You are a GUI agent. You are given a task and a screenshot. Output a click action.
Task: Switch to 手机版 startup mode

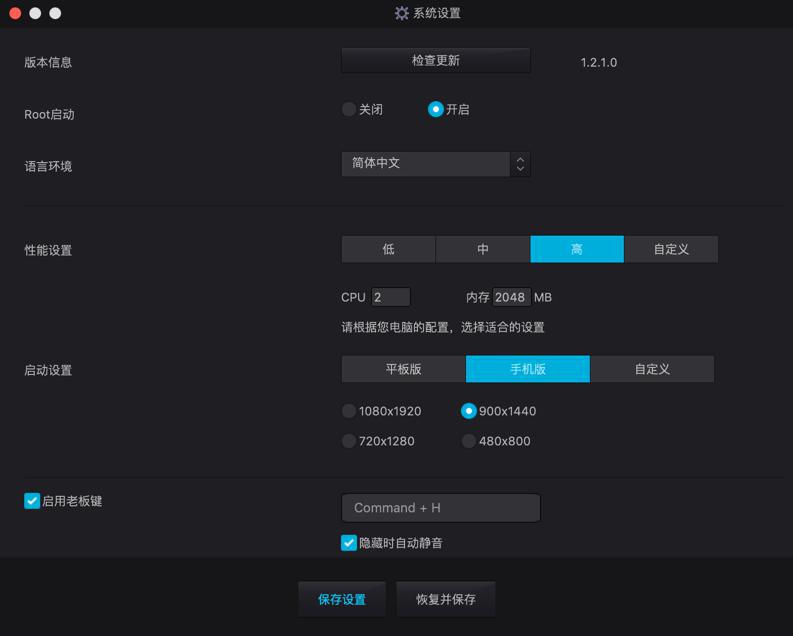527,369
